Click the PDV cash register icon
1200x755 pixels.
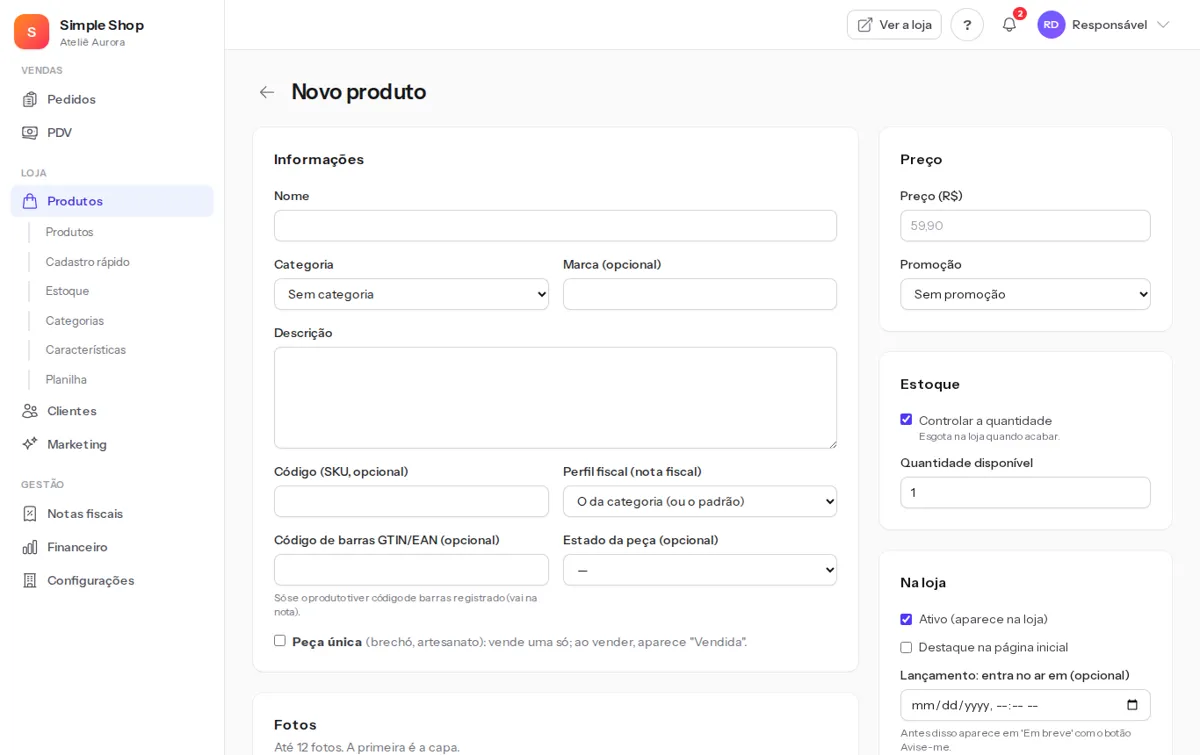pyautogui.click(x=30, y=132)
